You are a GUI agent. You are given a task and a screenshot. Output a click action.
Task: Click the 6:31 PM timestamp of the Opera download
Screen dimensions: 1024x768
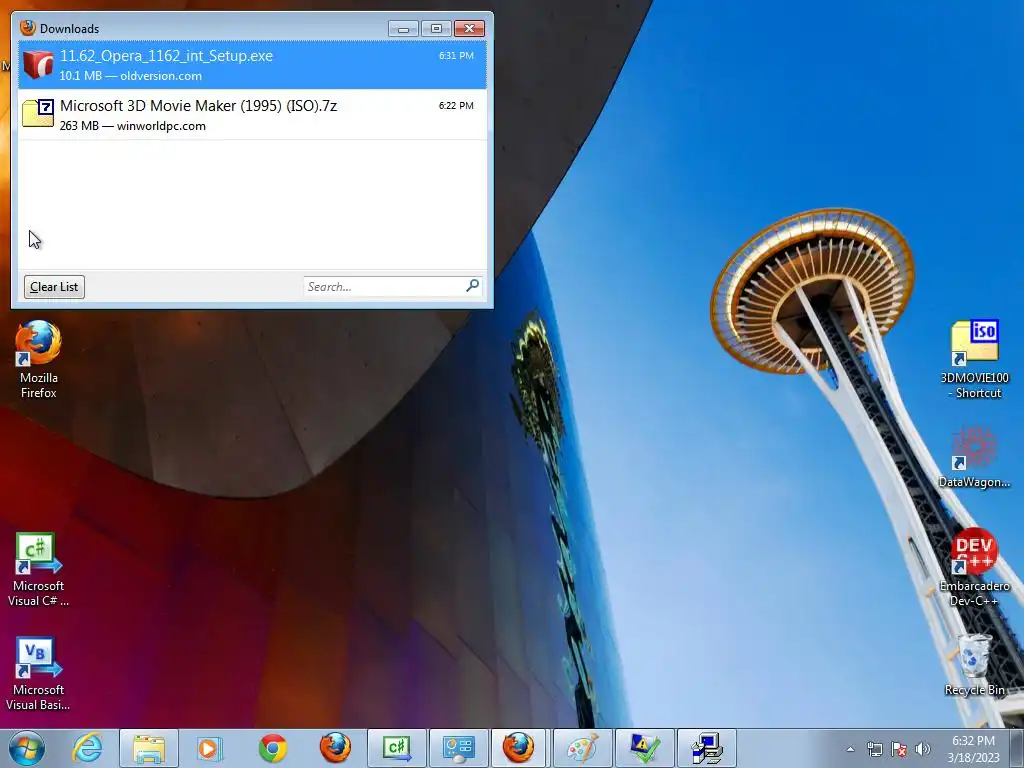(456, 56)
